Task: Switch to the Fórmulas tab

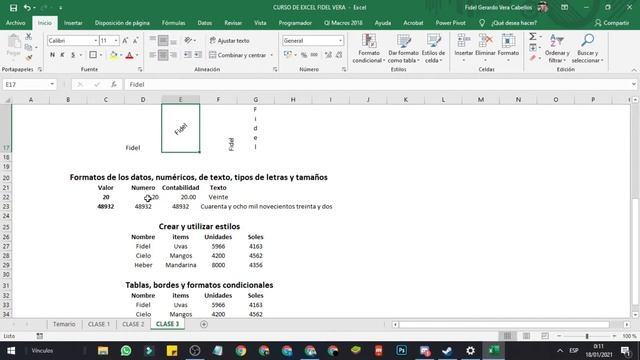Action: point(173,23)
